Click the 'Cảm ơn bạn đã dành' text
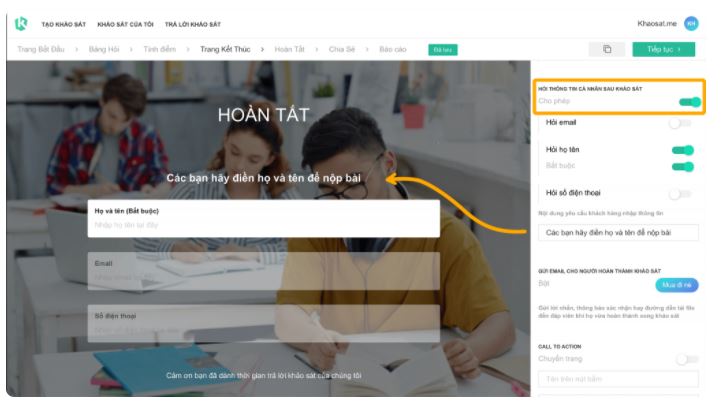Image resolution: width=722 pixels, height=403 pixels. 263,375
